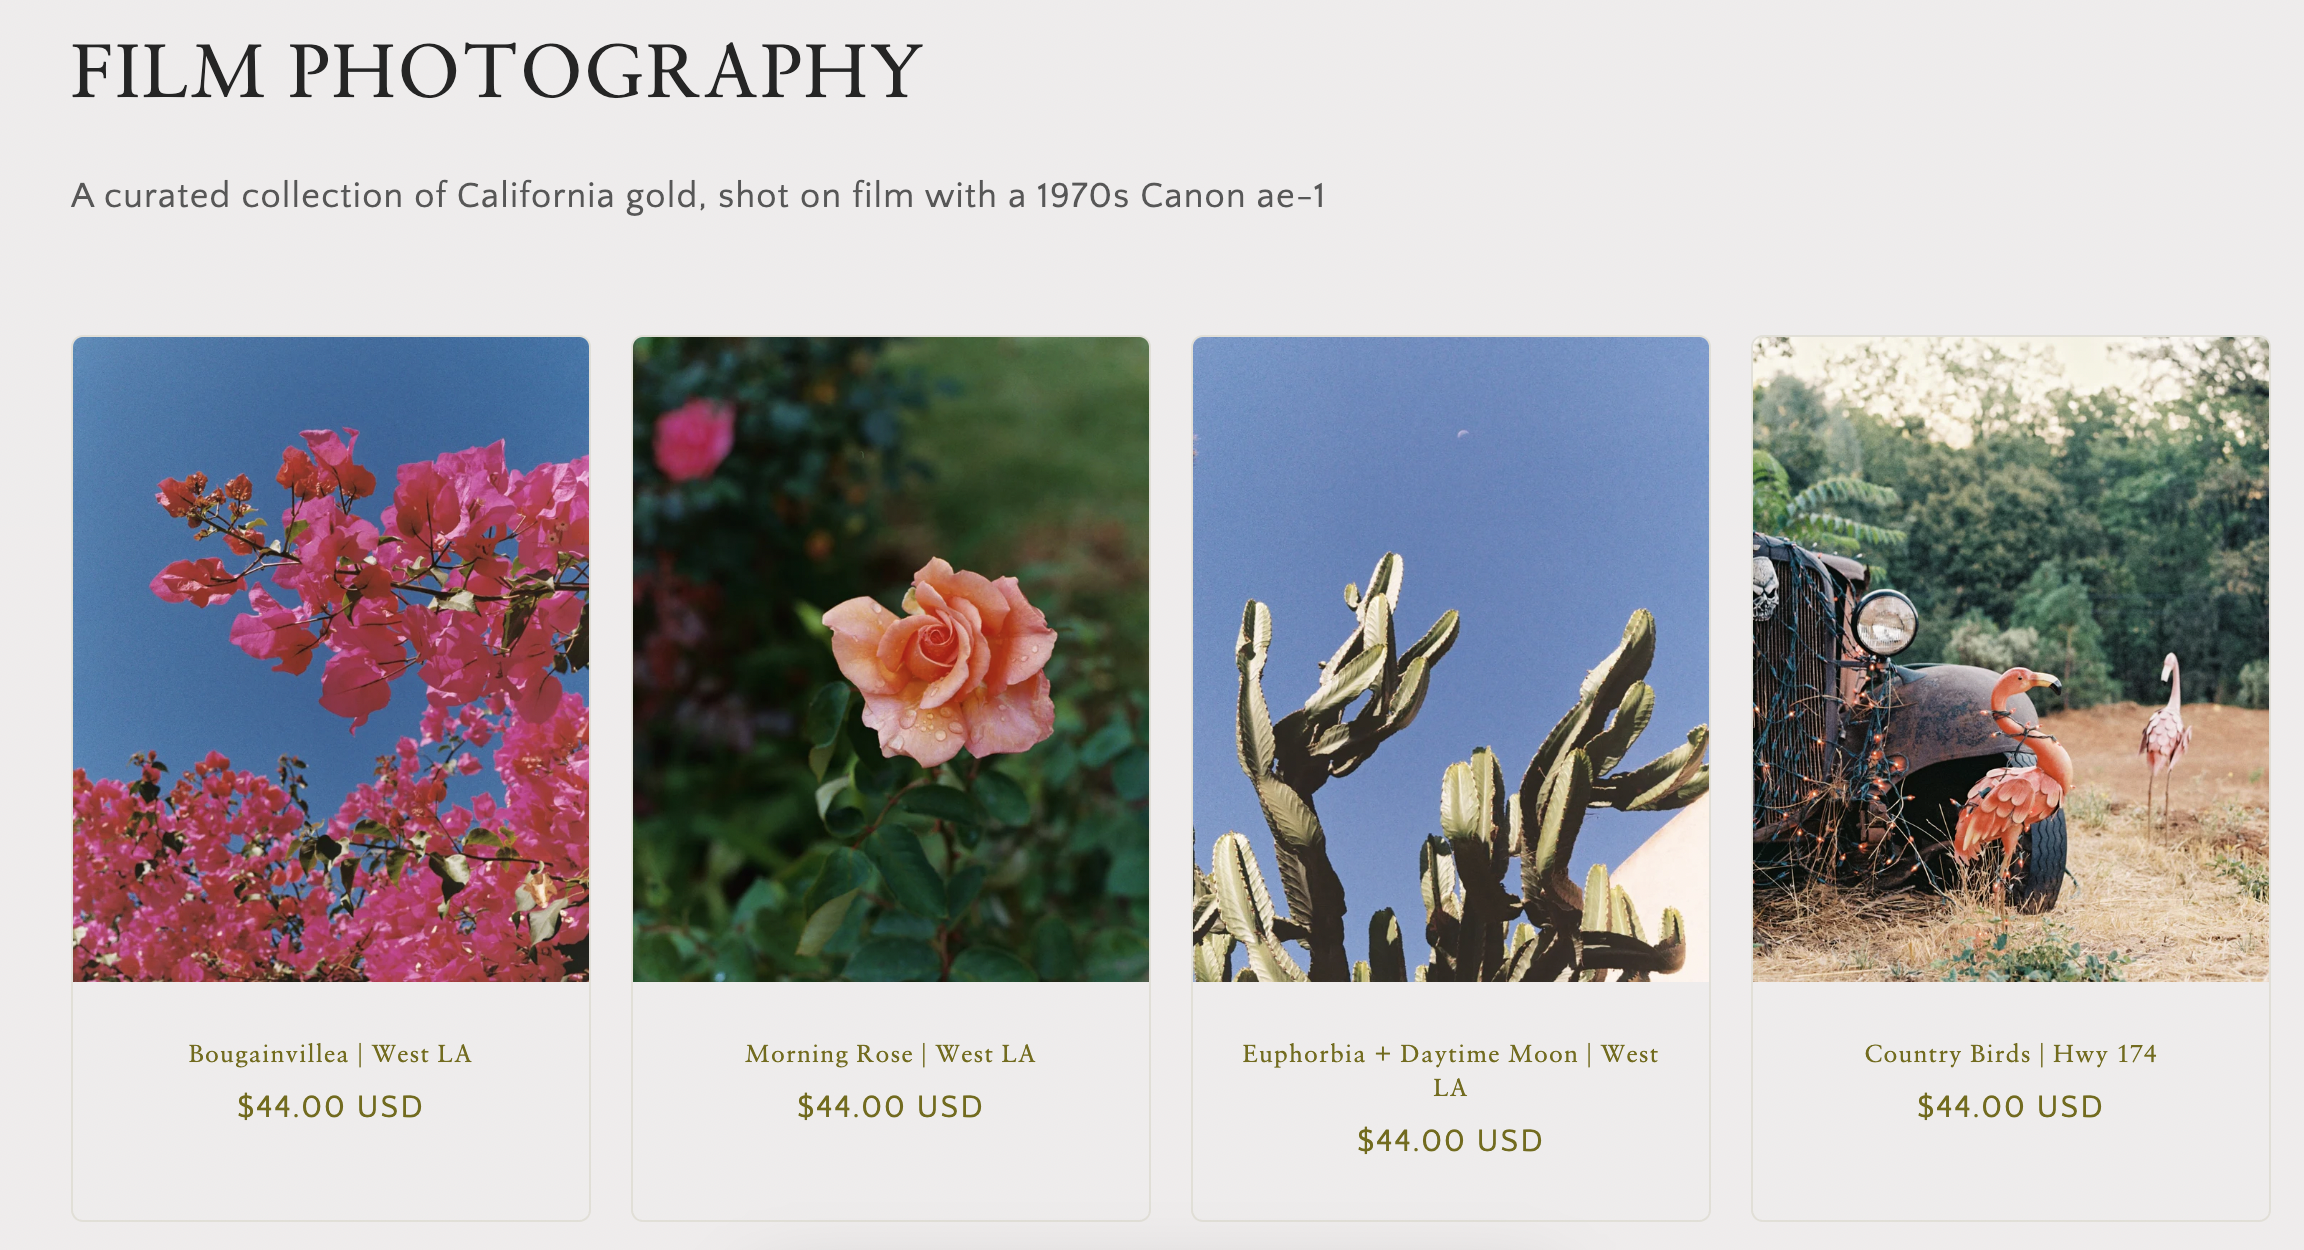The image size is (2304, 1250).
Task: Click the tiny daytime moon in the Euphorbia photo
Action: coord(1463,434)
